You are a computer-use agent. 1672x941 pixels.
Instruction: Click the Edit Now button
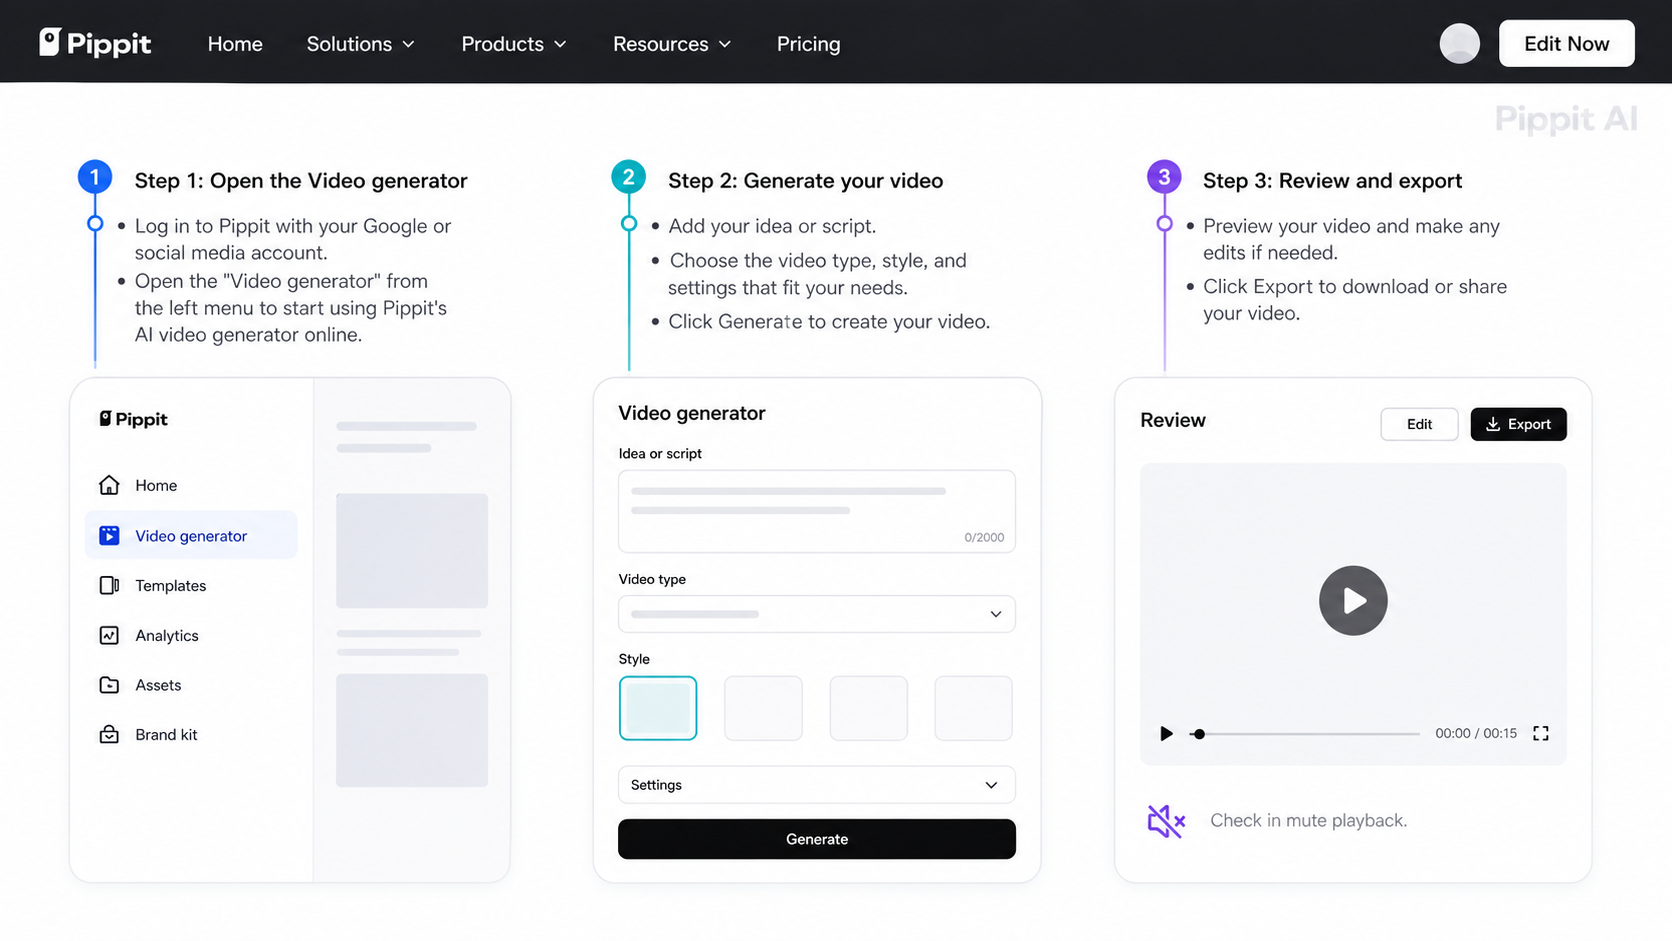pos(1566,43)
